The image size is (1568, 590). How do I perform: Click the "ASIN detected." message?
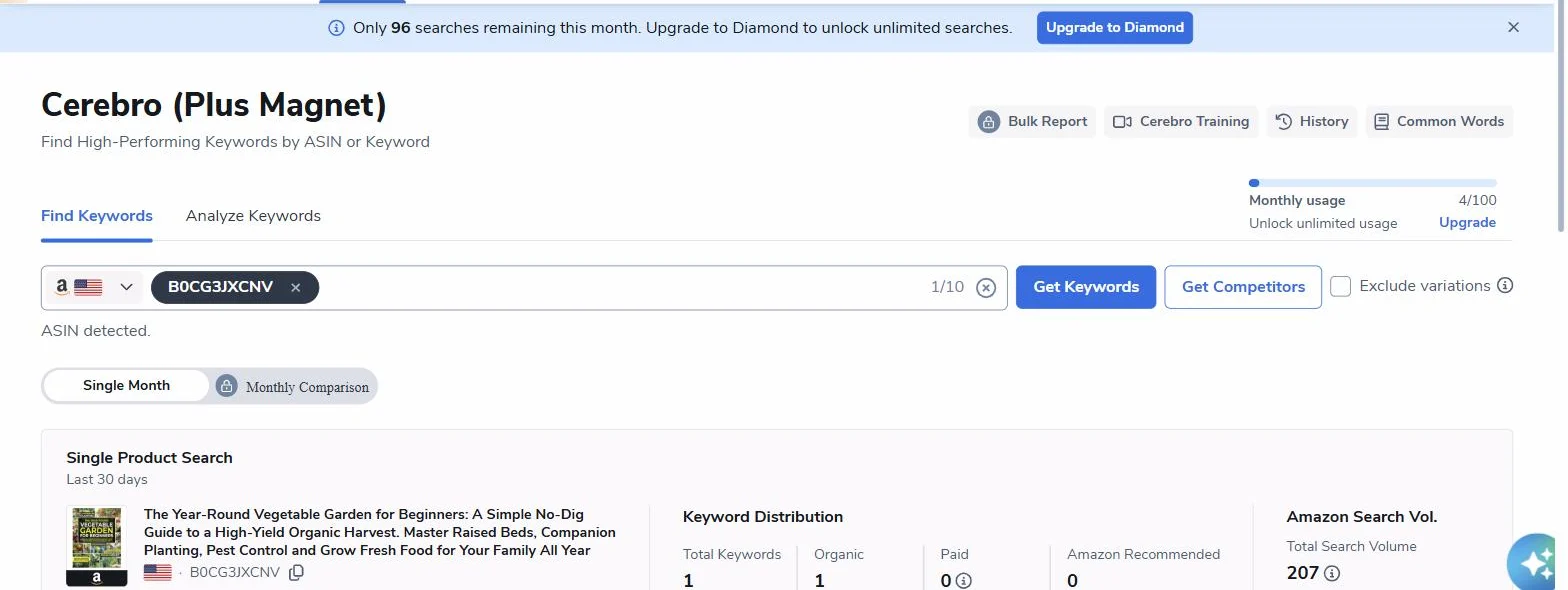coord(96,331)
